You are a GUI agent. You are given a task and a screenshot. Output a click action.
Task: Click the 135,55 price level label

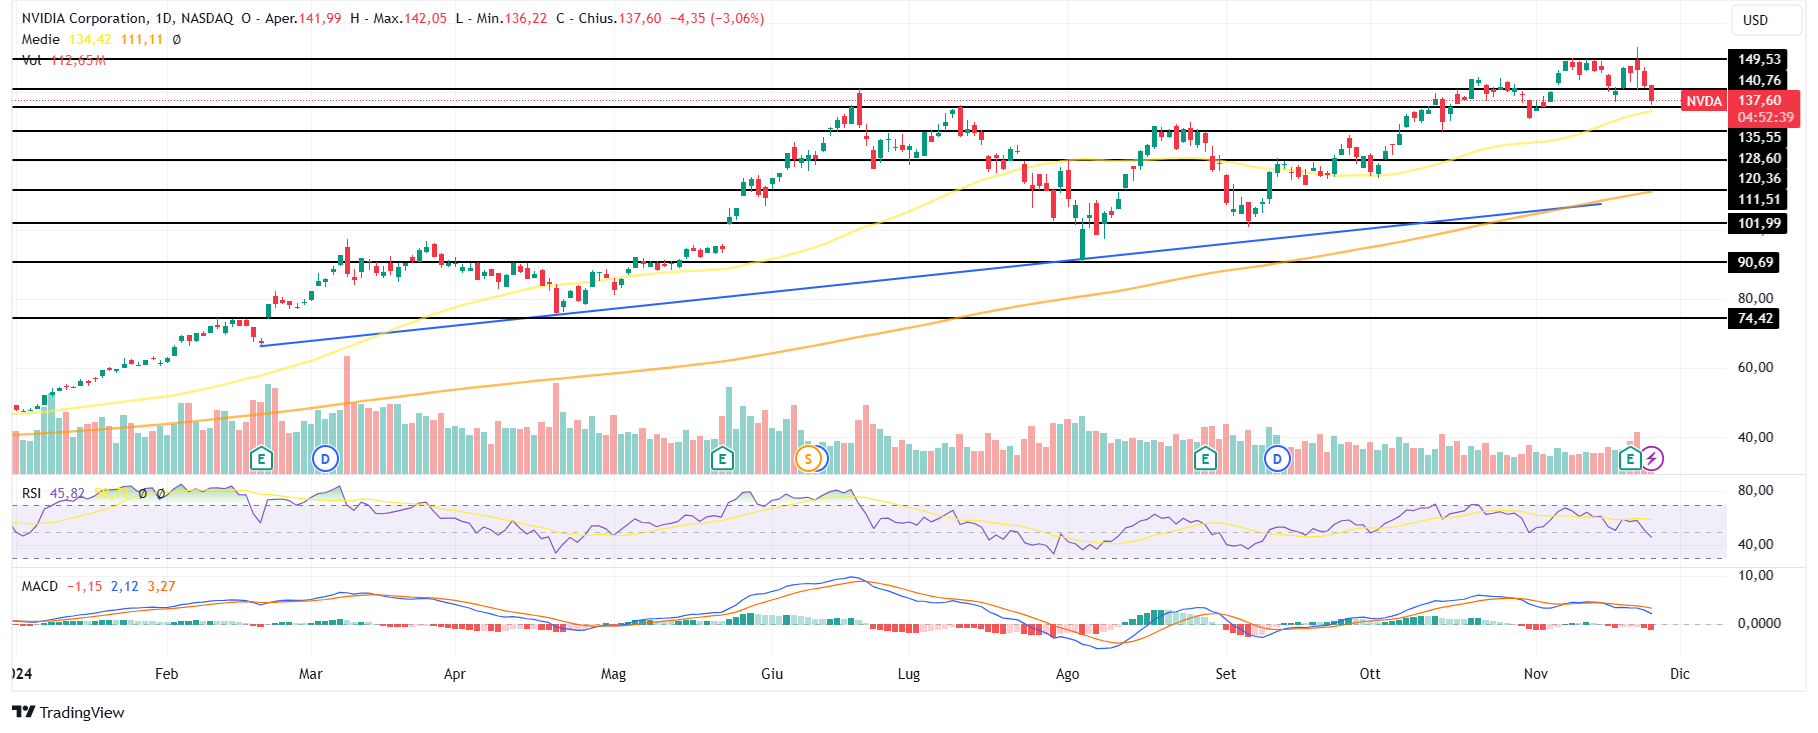[x=1759, y=137]
